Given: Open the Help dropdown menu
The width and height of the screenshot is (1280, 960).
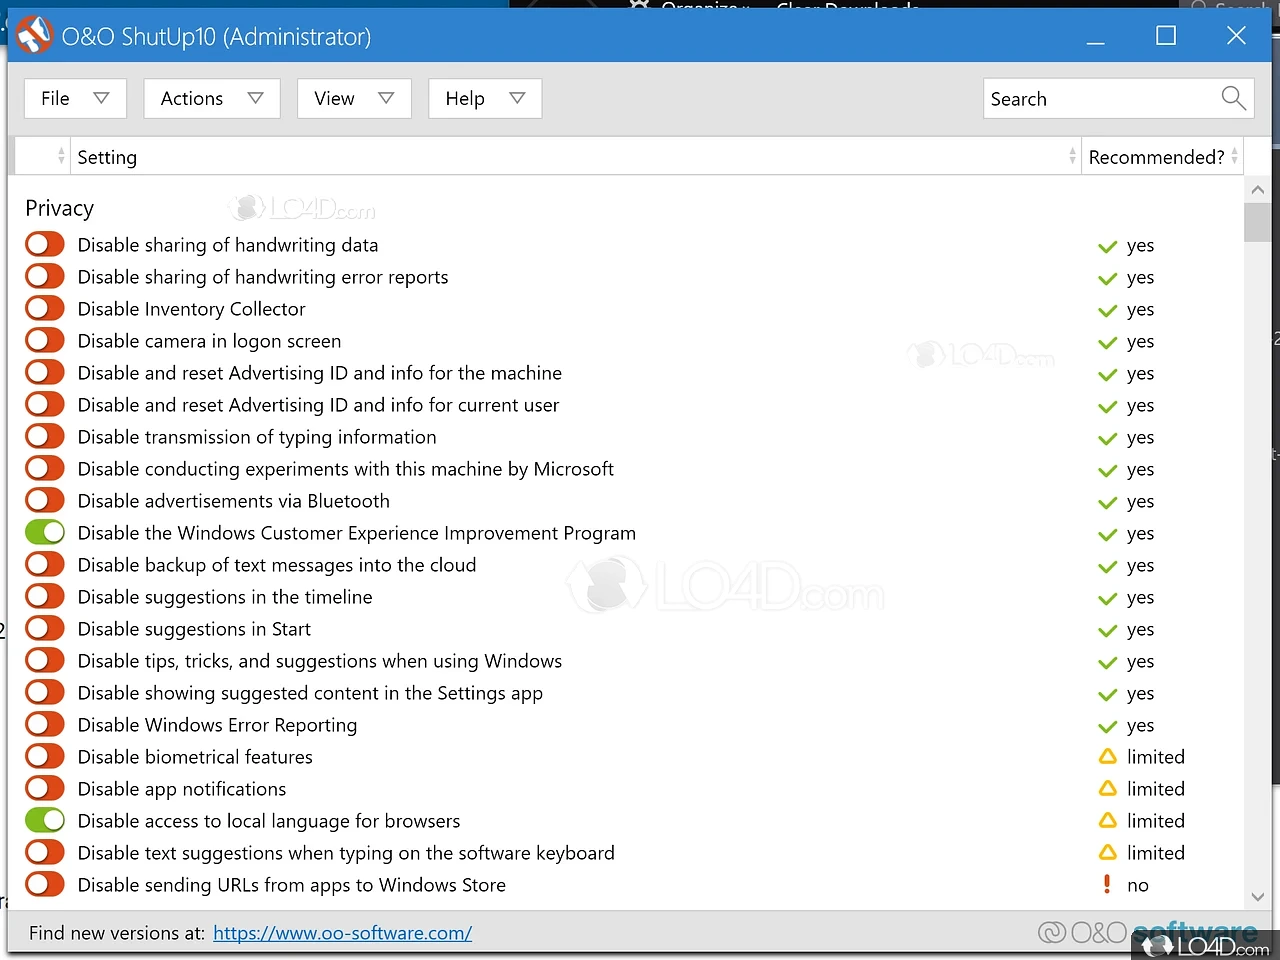Looking at the screenshot, I should pyautogui.click(x=485, y=98).
